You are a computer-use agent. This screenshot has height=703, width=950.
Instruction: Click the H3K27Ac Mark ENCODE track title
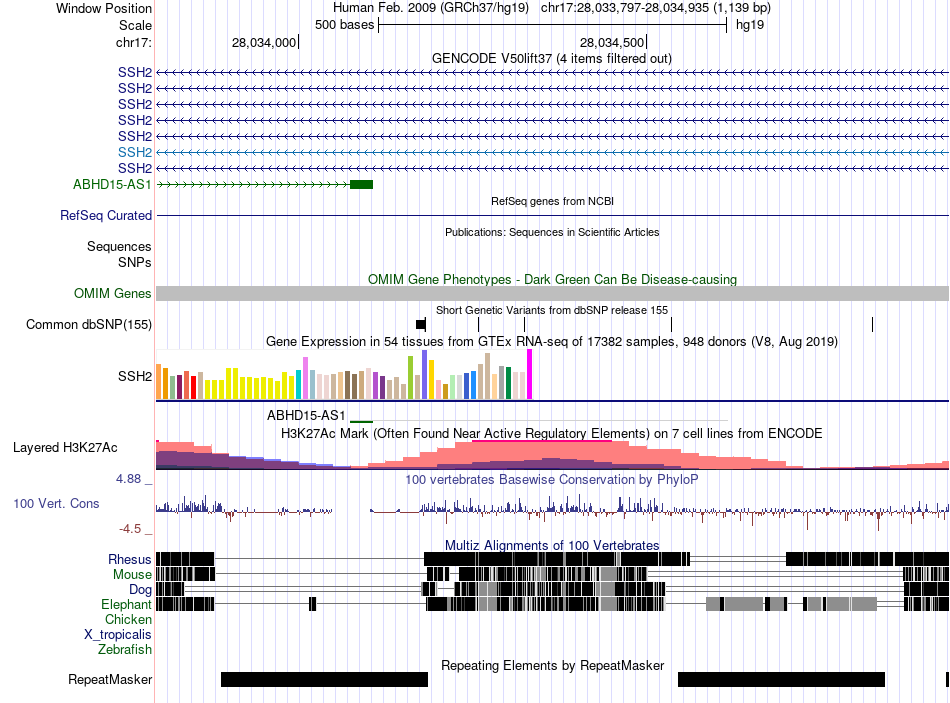pos(552,434)
